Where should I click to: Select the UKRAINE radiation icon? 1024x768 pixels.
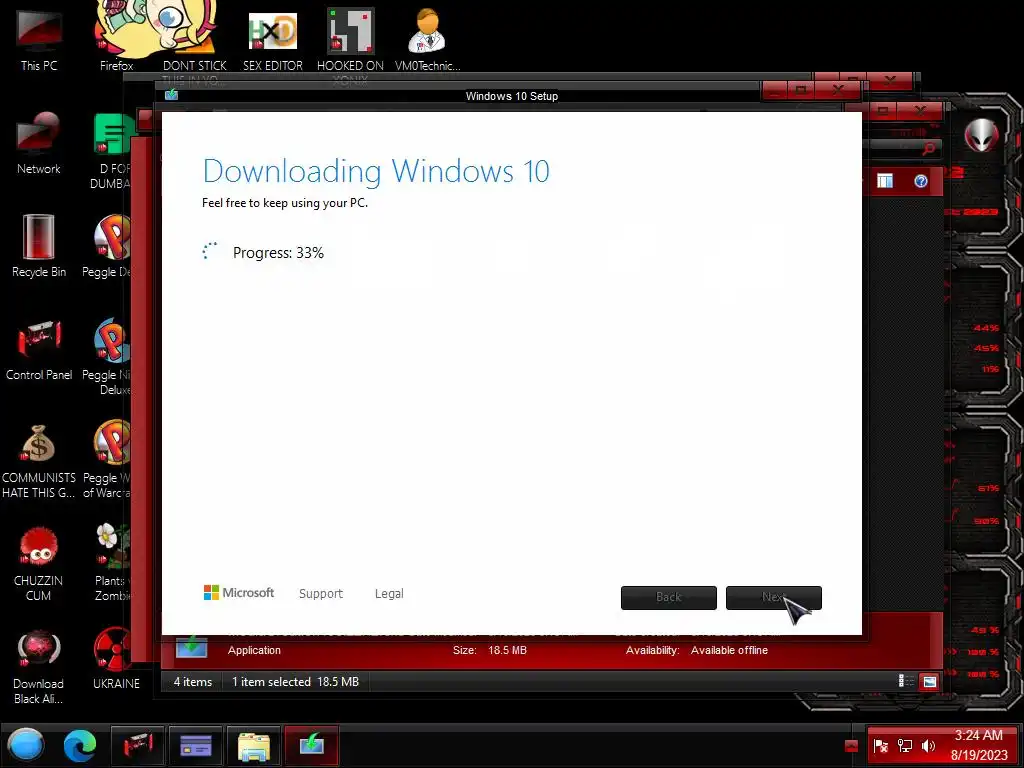tap(116, 658)
